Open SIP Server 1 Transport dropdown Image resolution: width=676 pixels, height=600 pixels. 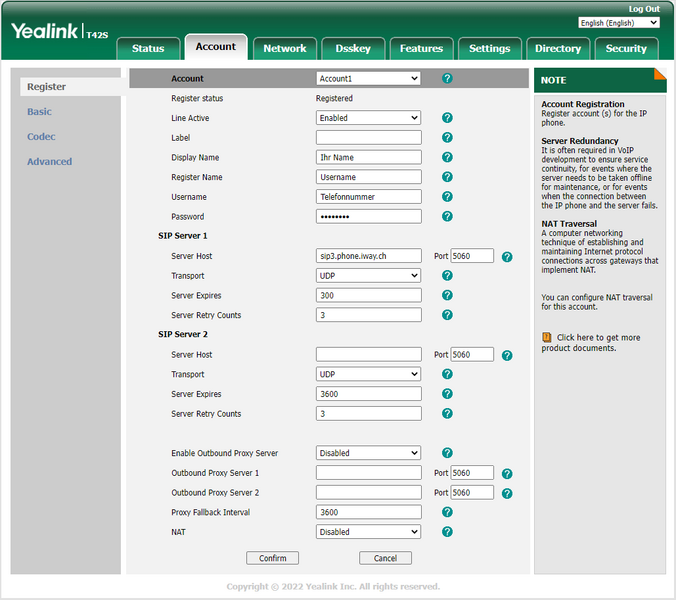[x=368, y=275]
